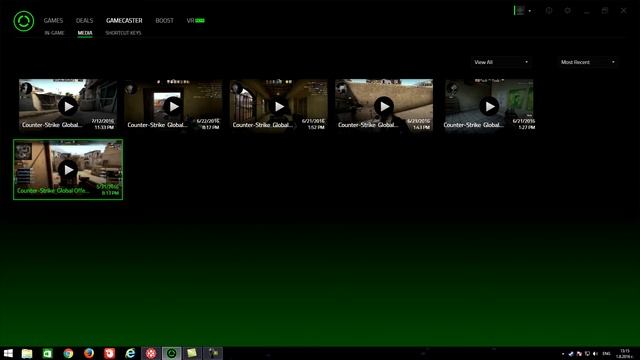
Task: Click the highlighted 'Counter-Strike: Global Offe...' title
Action: pyautogui.click(x=53, y=191)
